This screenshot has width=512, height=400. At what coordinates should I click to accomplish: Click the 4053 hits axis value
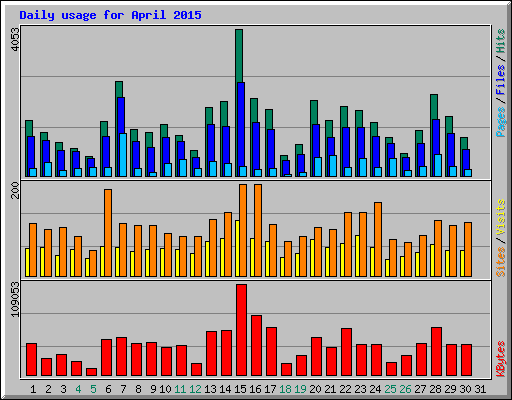coord(15,39)
